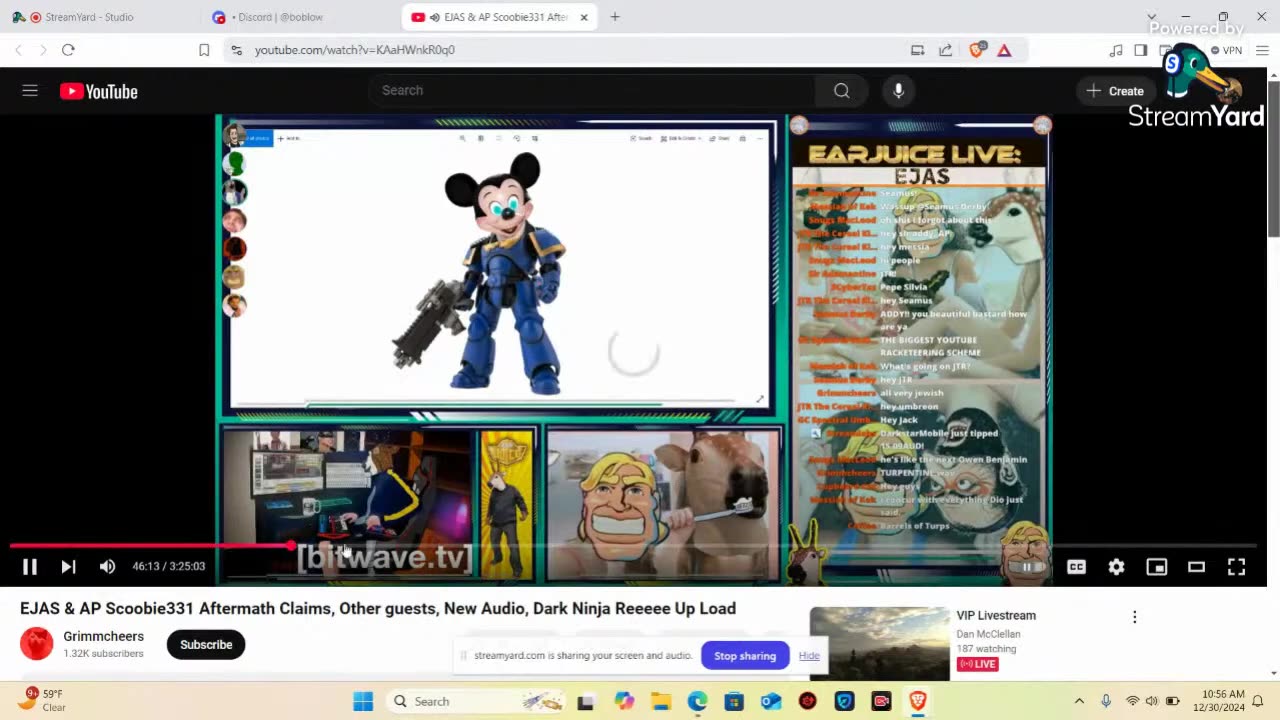Bookmark this page
This screenshot has height=720, width=1280.
(x=204, y=50)
